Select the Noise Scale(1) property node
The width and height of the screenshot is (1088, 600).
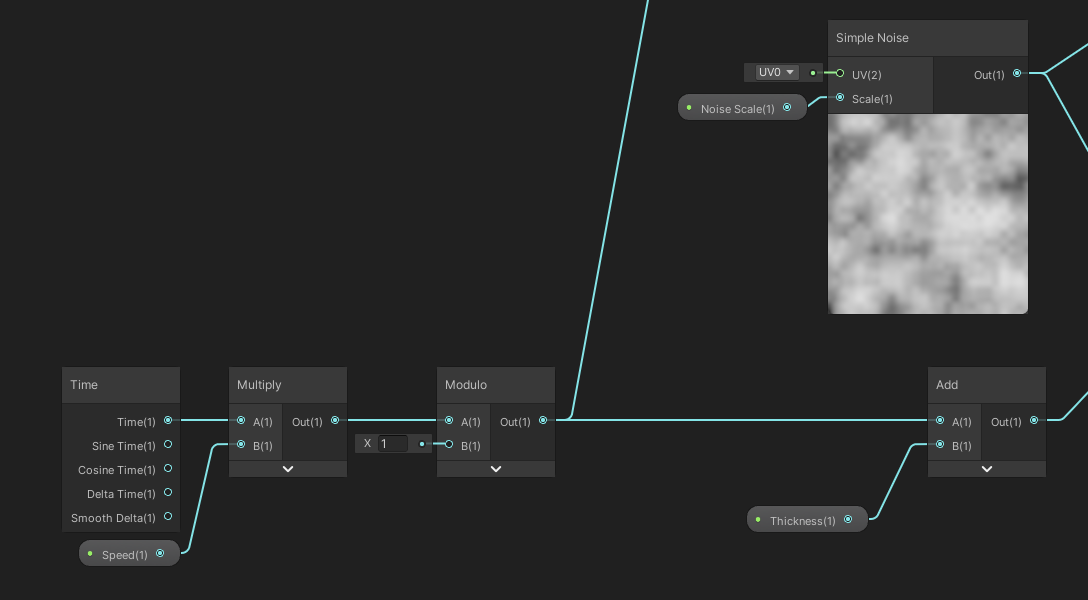(x=738, y=108)
